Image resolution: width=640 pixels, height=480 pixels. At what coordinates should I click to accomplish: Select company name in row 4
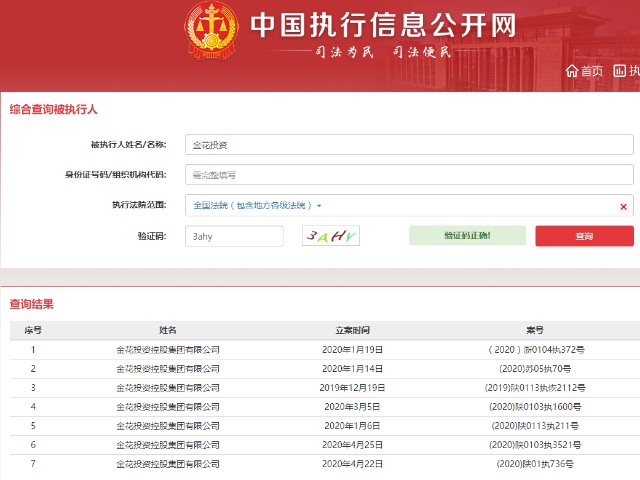click(168, 407)
